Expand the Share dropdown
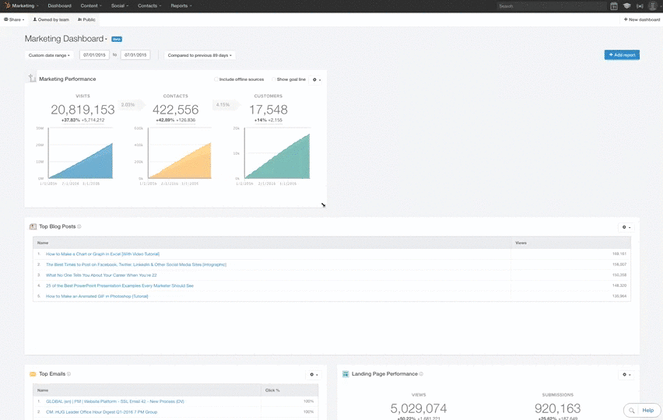 [15, 19]
